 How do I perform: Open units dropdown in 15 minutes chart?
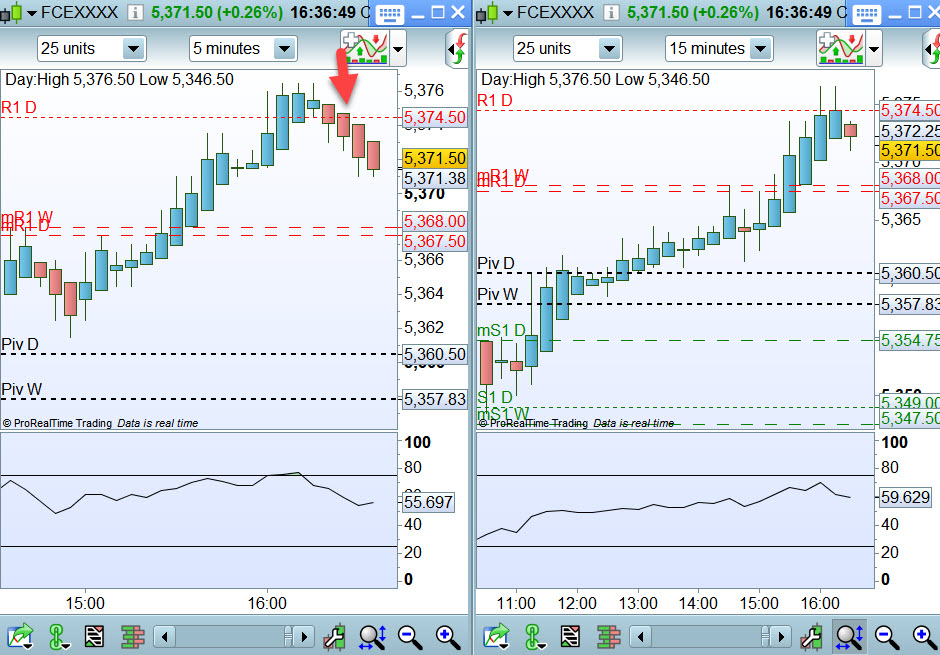(x=609, y=49)
